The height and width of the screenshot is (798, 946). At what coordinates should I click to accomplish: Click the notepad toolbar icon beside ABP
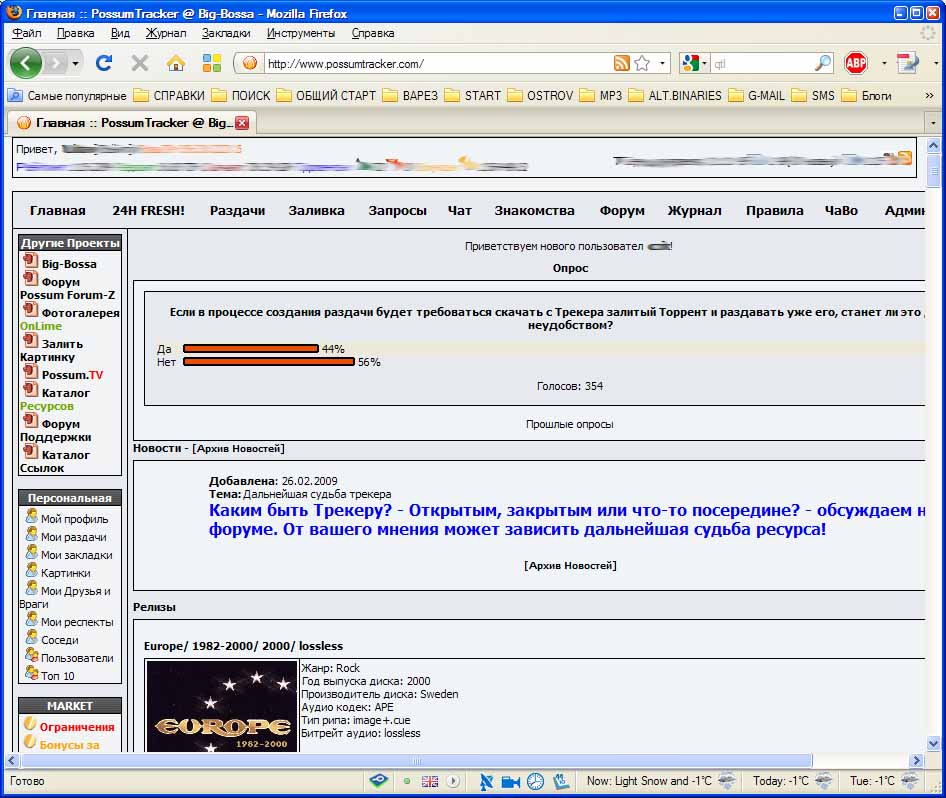pyautogui.click(x=907, y=63)
